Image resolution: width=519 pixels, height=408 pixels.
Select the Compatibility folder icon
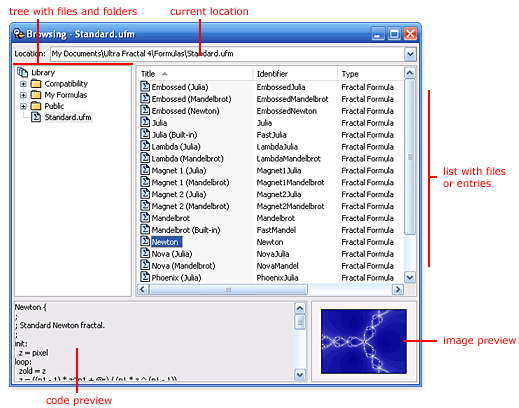(x=36, y=84)
